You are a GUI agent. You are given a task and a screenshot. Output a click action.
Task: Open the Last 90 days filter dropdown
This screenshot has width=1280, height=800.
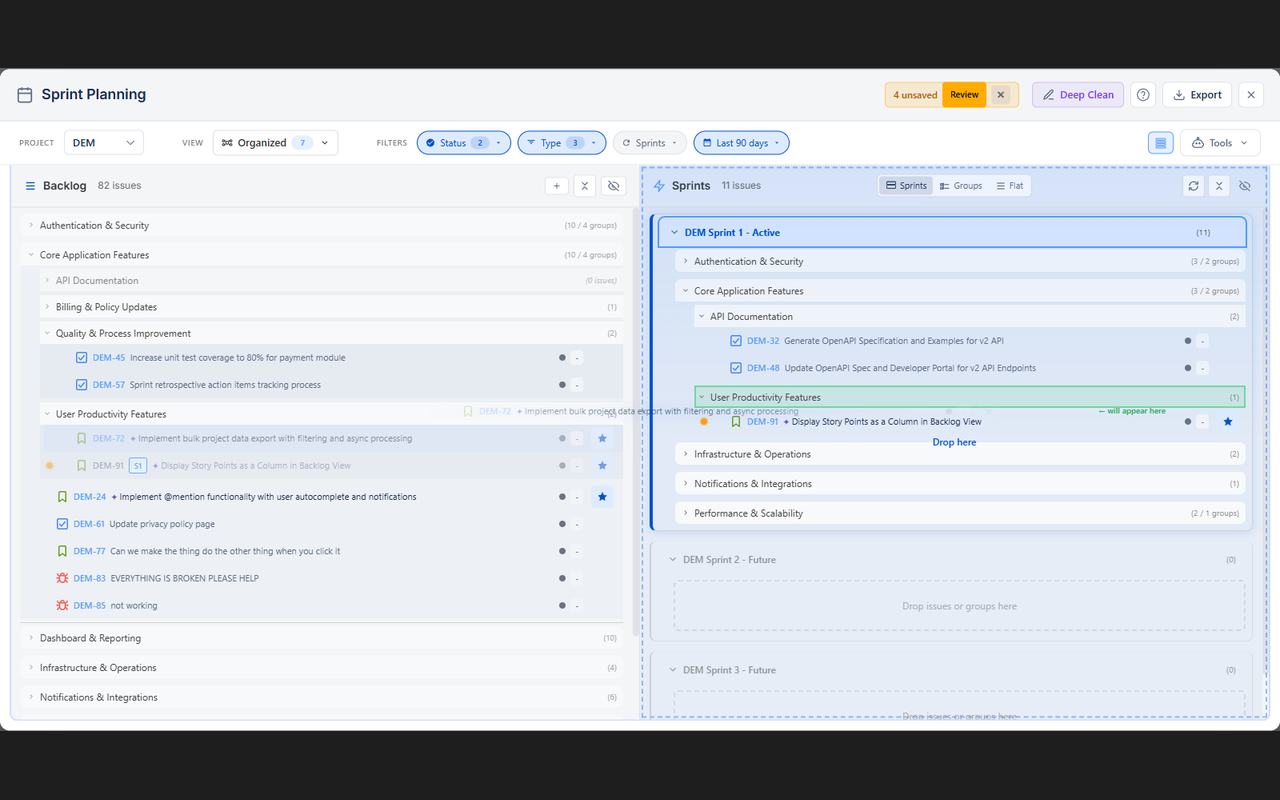click(741, 142)
